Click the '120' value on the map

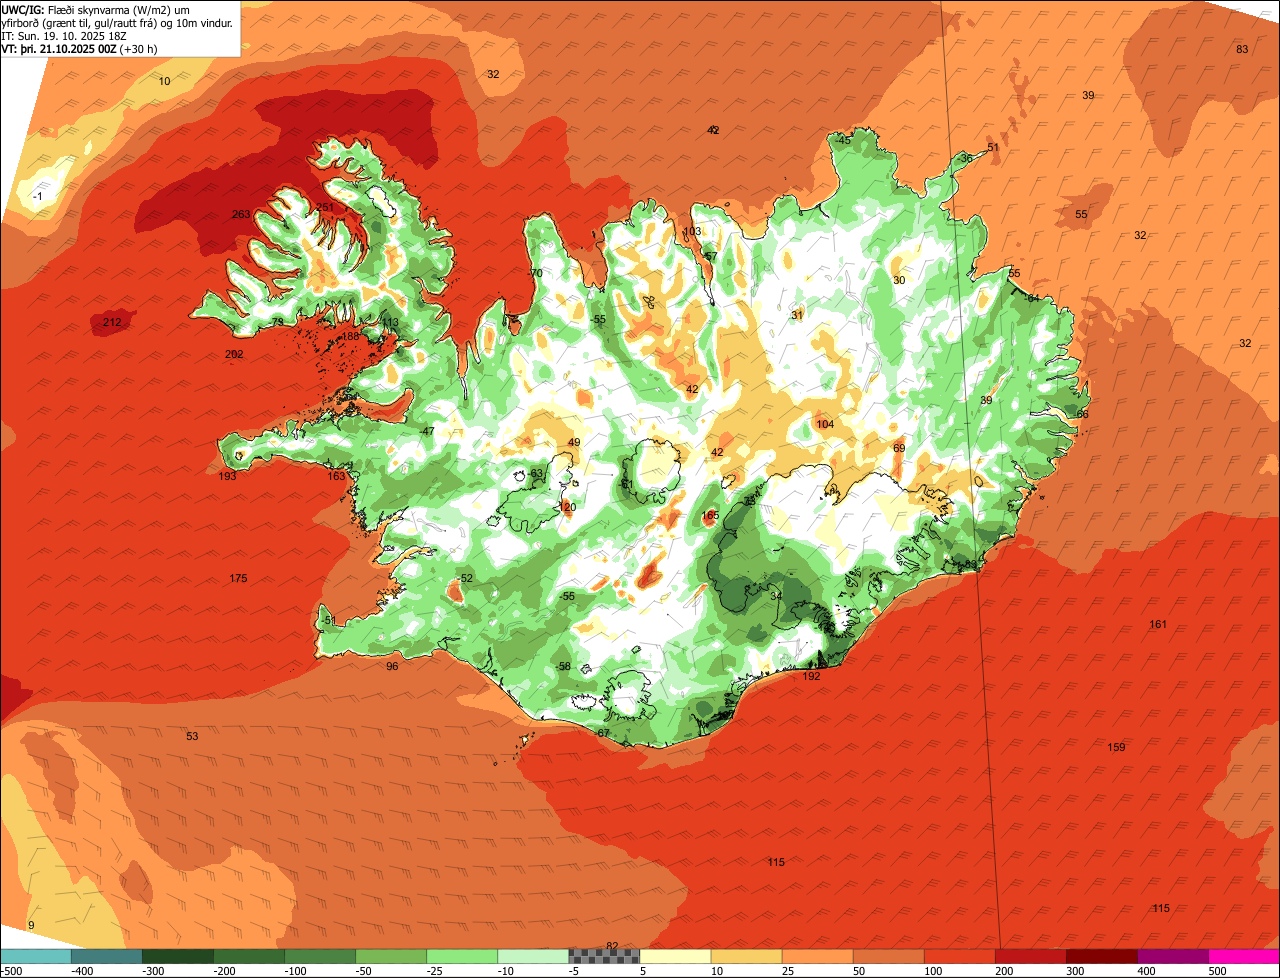tap(568, 507)
